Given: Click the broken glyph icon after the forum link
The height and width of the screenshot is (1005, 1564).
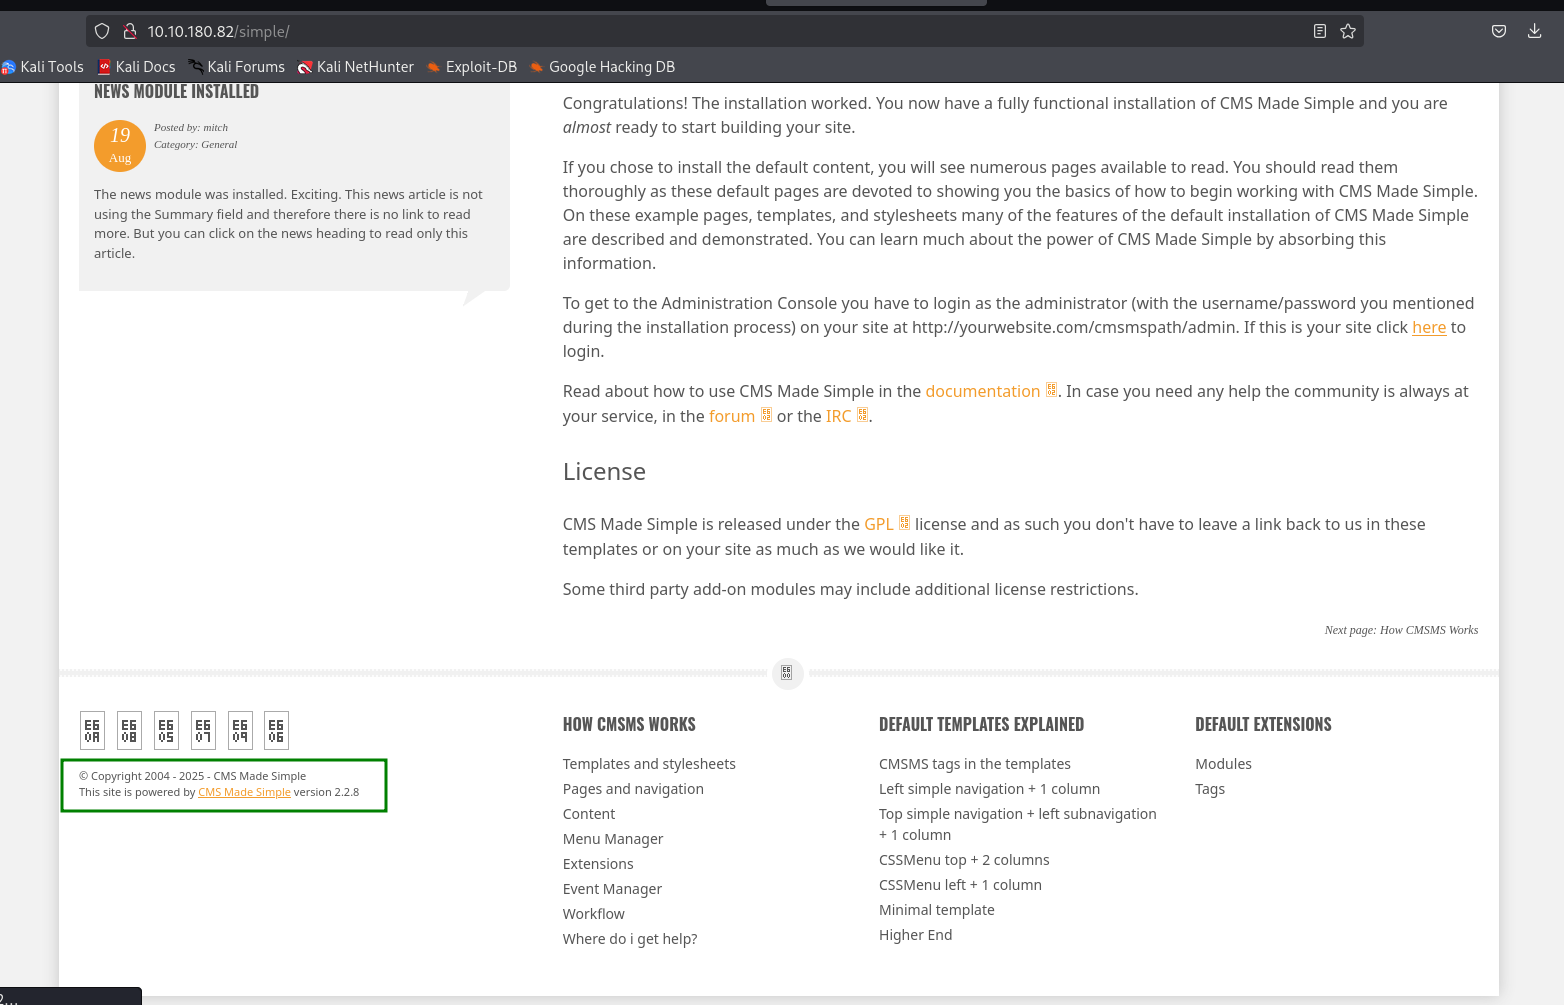Looking at the screenshot, I should click(x=766, y=413).
